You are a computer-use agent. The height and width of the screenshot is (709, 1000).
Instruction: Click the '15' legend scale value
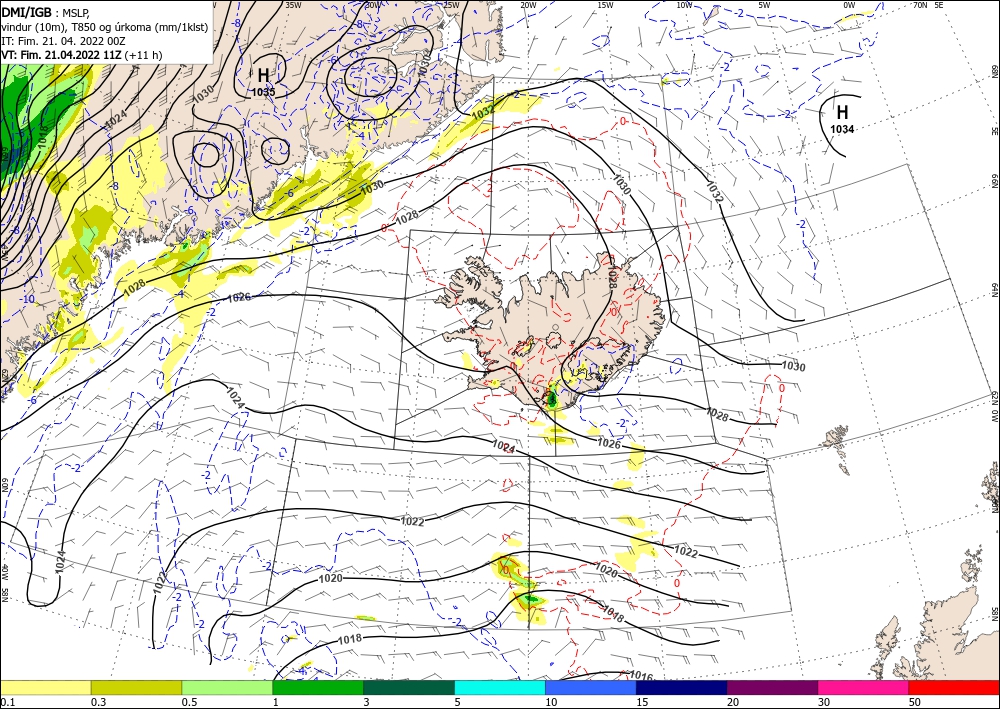pos(642,702)
